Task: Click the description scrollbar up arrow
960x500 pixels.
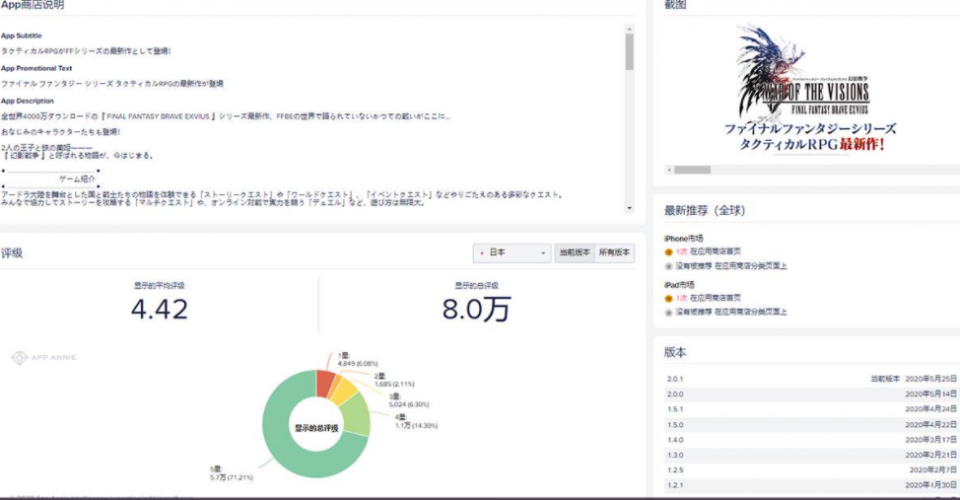Action: click(629, 28)
